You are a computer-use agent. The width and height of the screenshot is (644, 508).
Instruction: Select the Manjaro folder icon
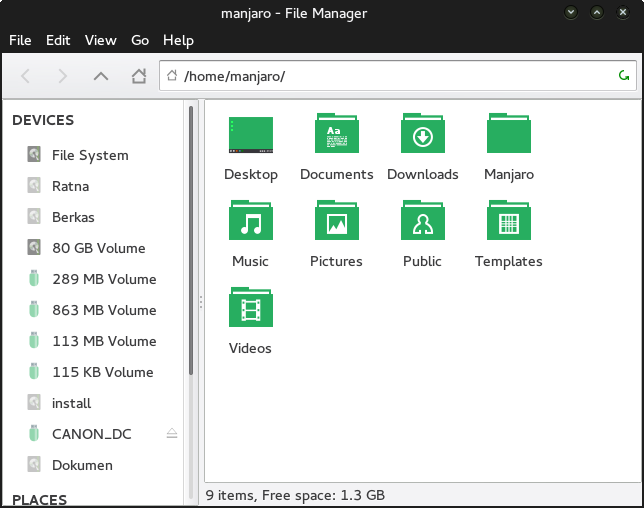509,133
